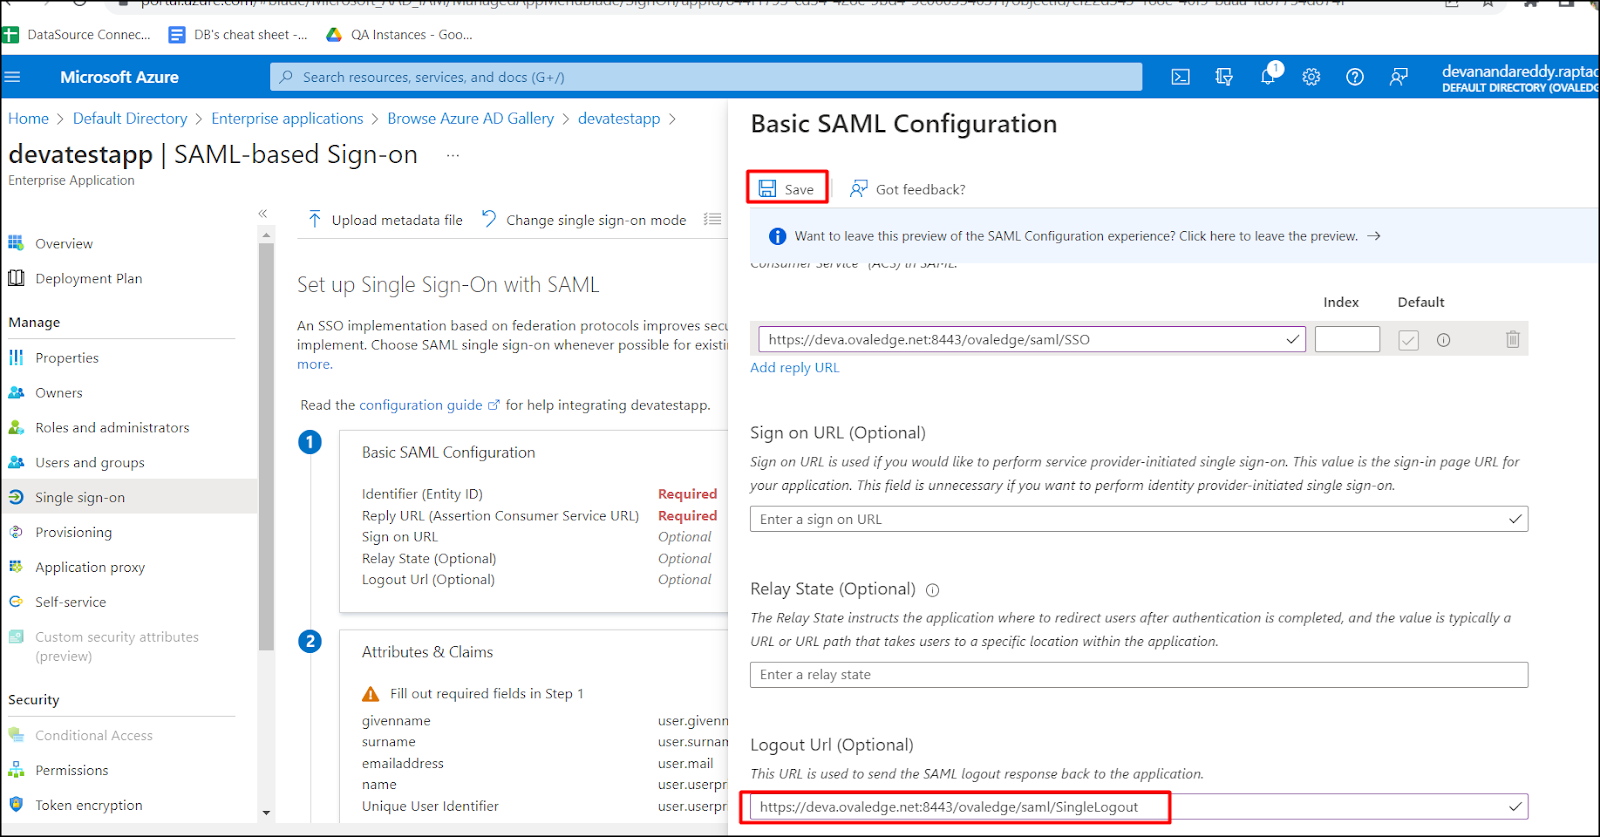Open Provisioning settings
This screenshot has width=1600, height=837.
tap(74, 532)
